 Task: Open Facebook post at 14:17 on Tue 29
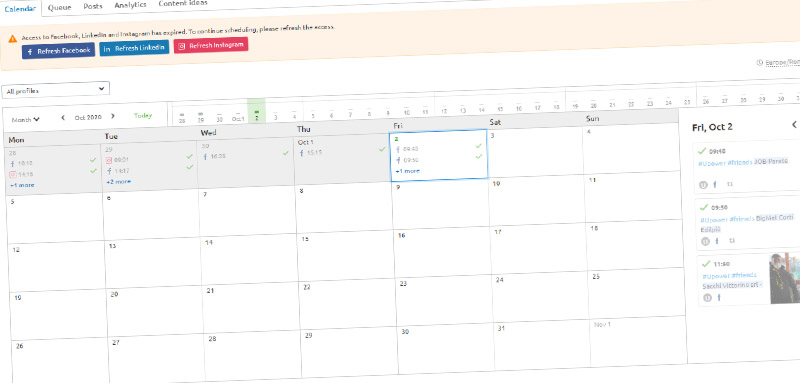click(119, 171)
